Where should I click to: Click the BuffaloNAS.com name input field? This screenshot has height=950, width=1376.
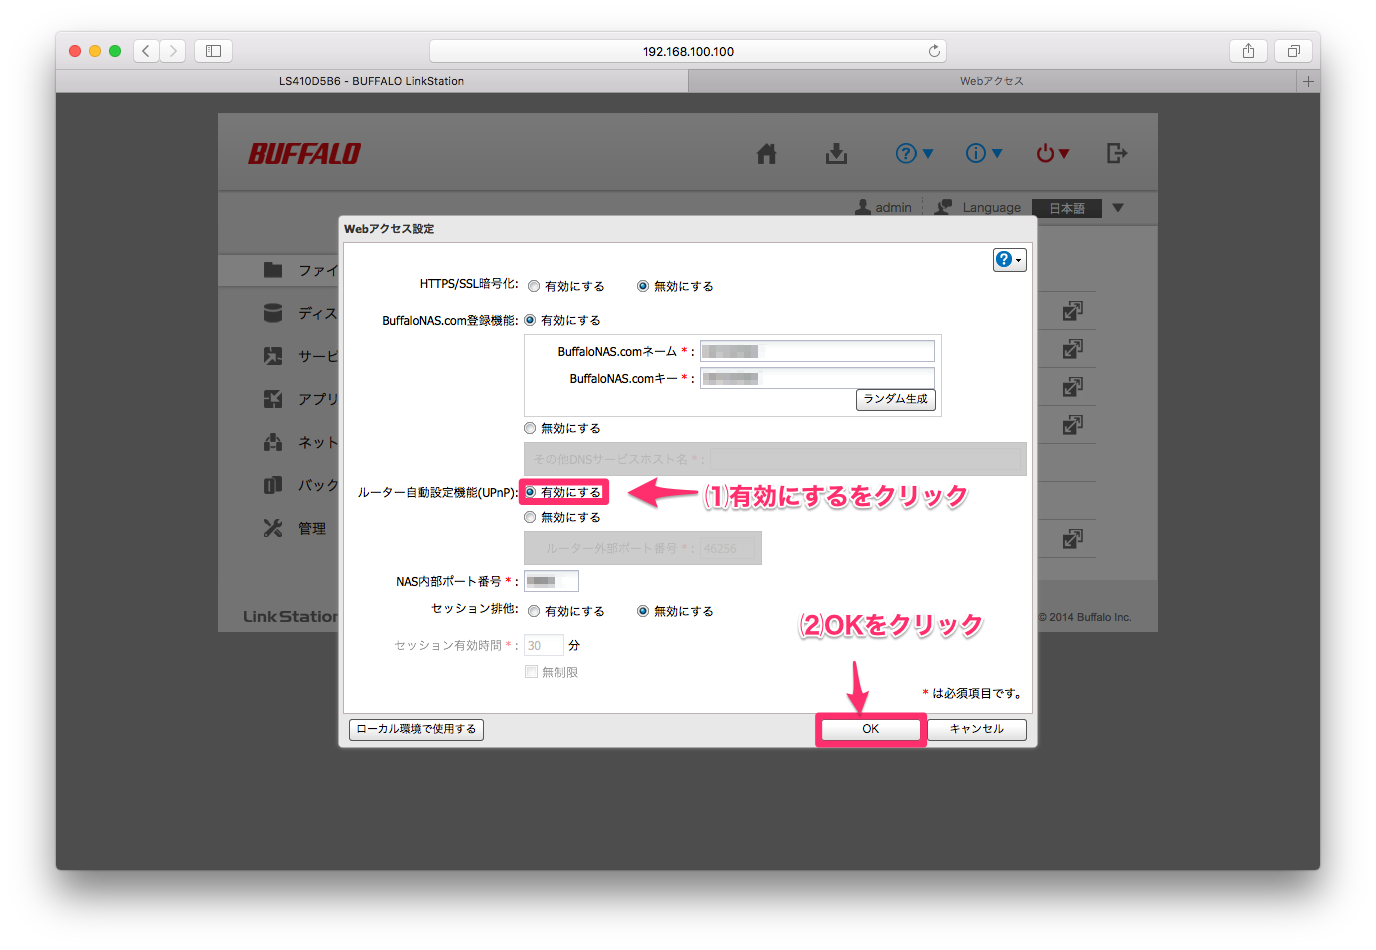[x=817, y=351]
